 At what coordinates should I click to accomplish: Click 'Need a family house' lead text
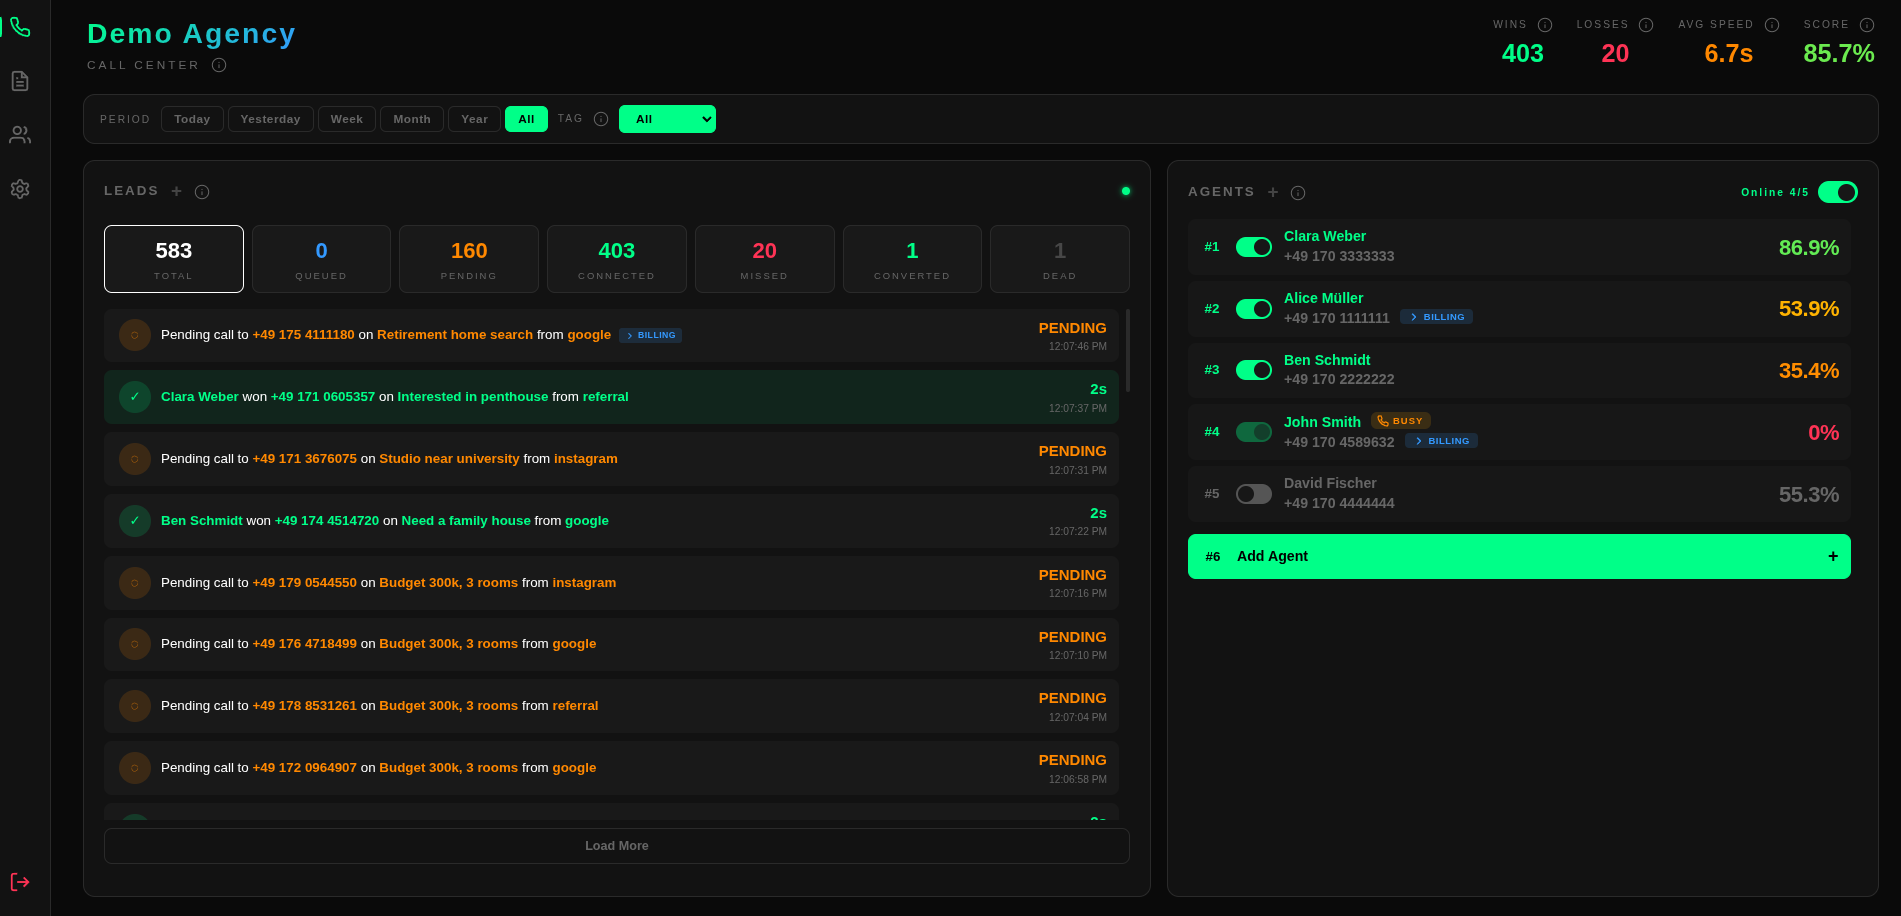(x=466, y=521)
